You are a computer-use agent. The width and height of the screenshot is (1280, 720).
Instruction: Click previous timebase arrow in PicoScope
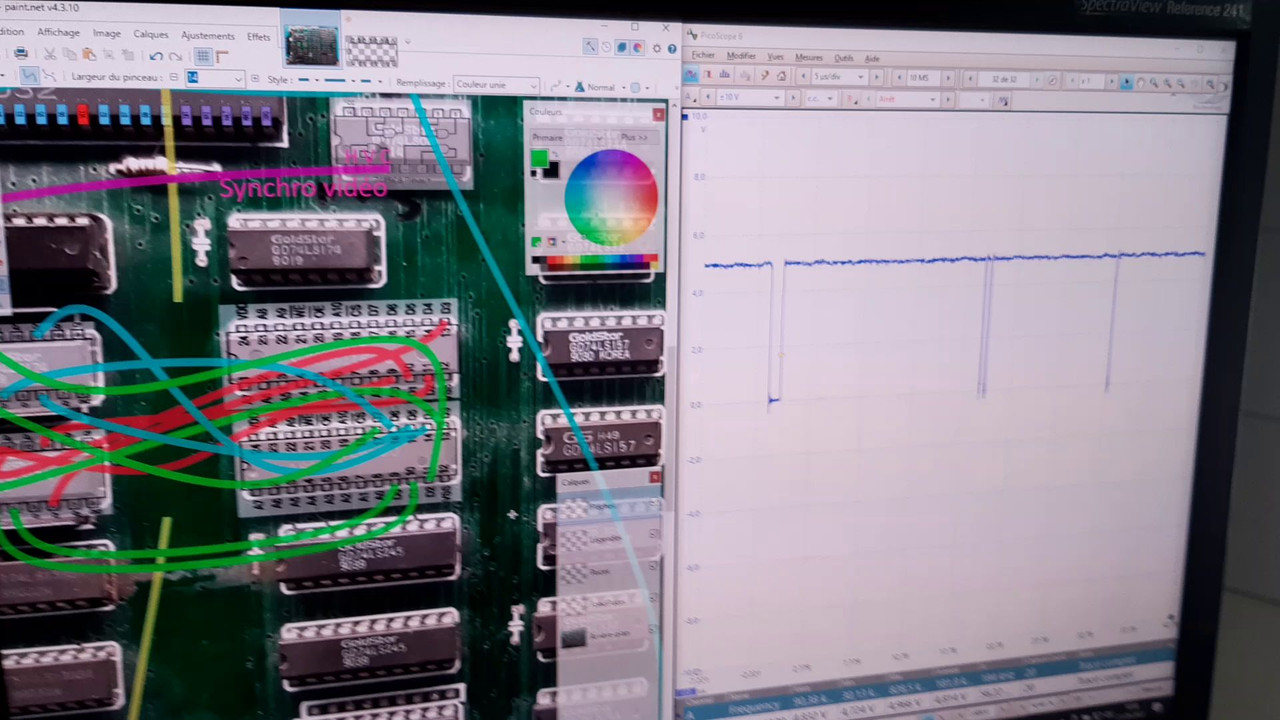(803, 77)
